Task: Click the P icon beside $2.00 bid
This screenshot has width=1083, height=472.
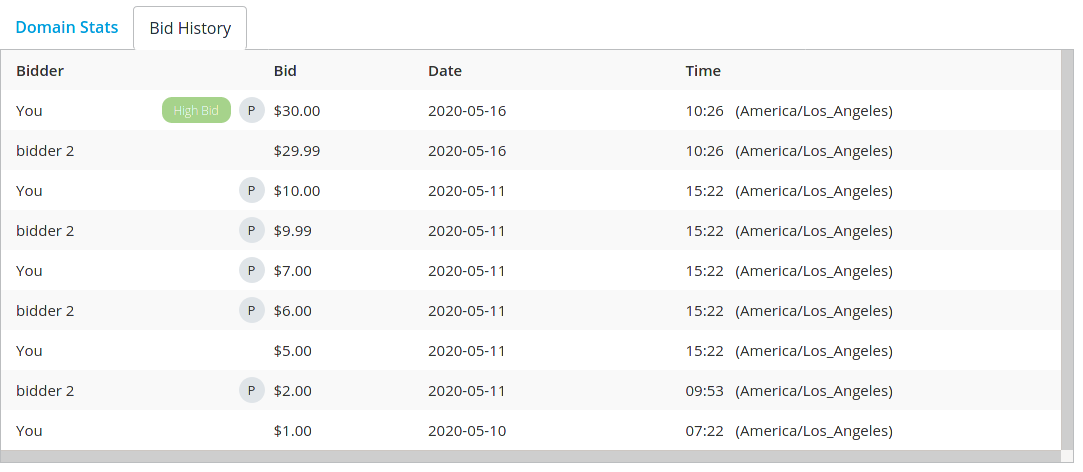Action: [x=252, y=390]
